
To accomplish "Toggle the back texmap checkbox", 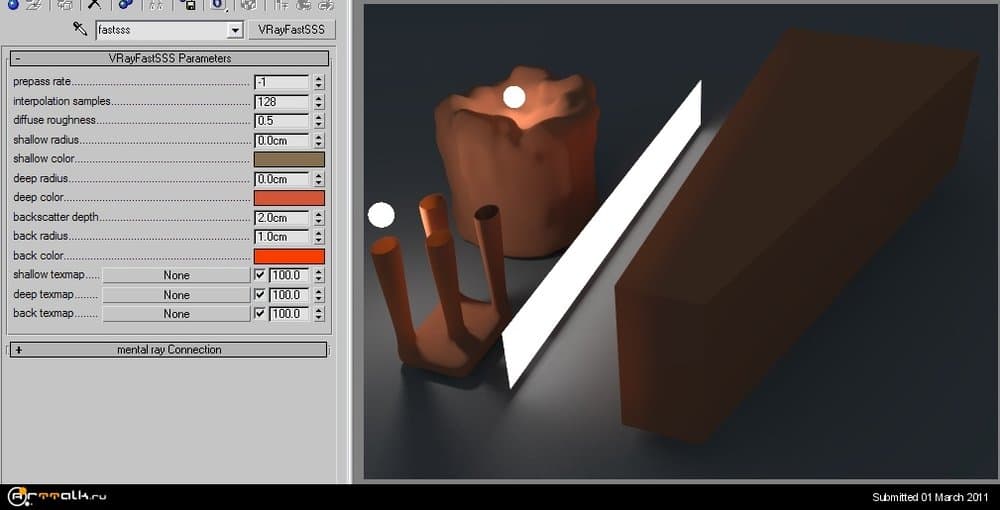I will point(260,314).
